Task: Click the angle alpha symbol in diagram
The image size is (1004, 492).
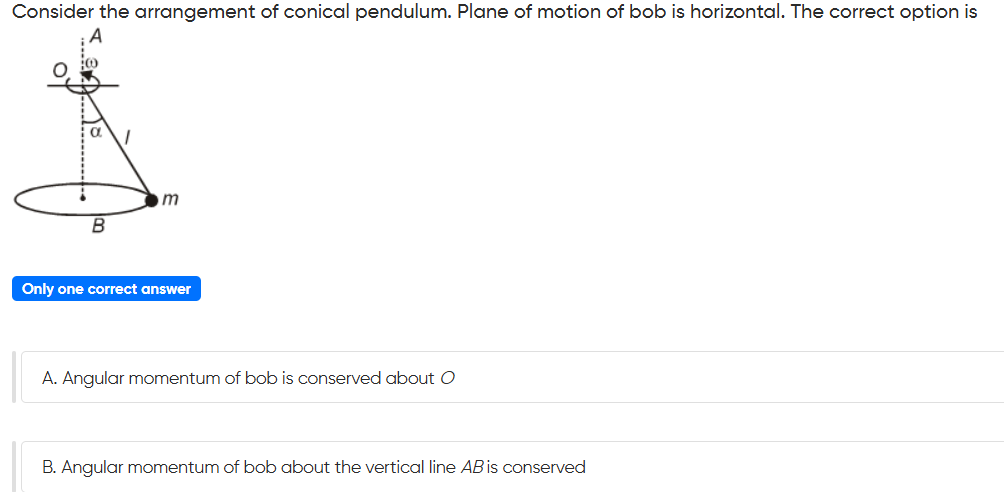Action: coord(96,130)
